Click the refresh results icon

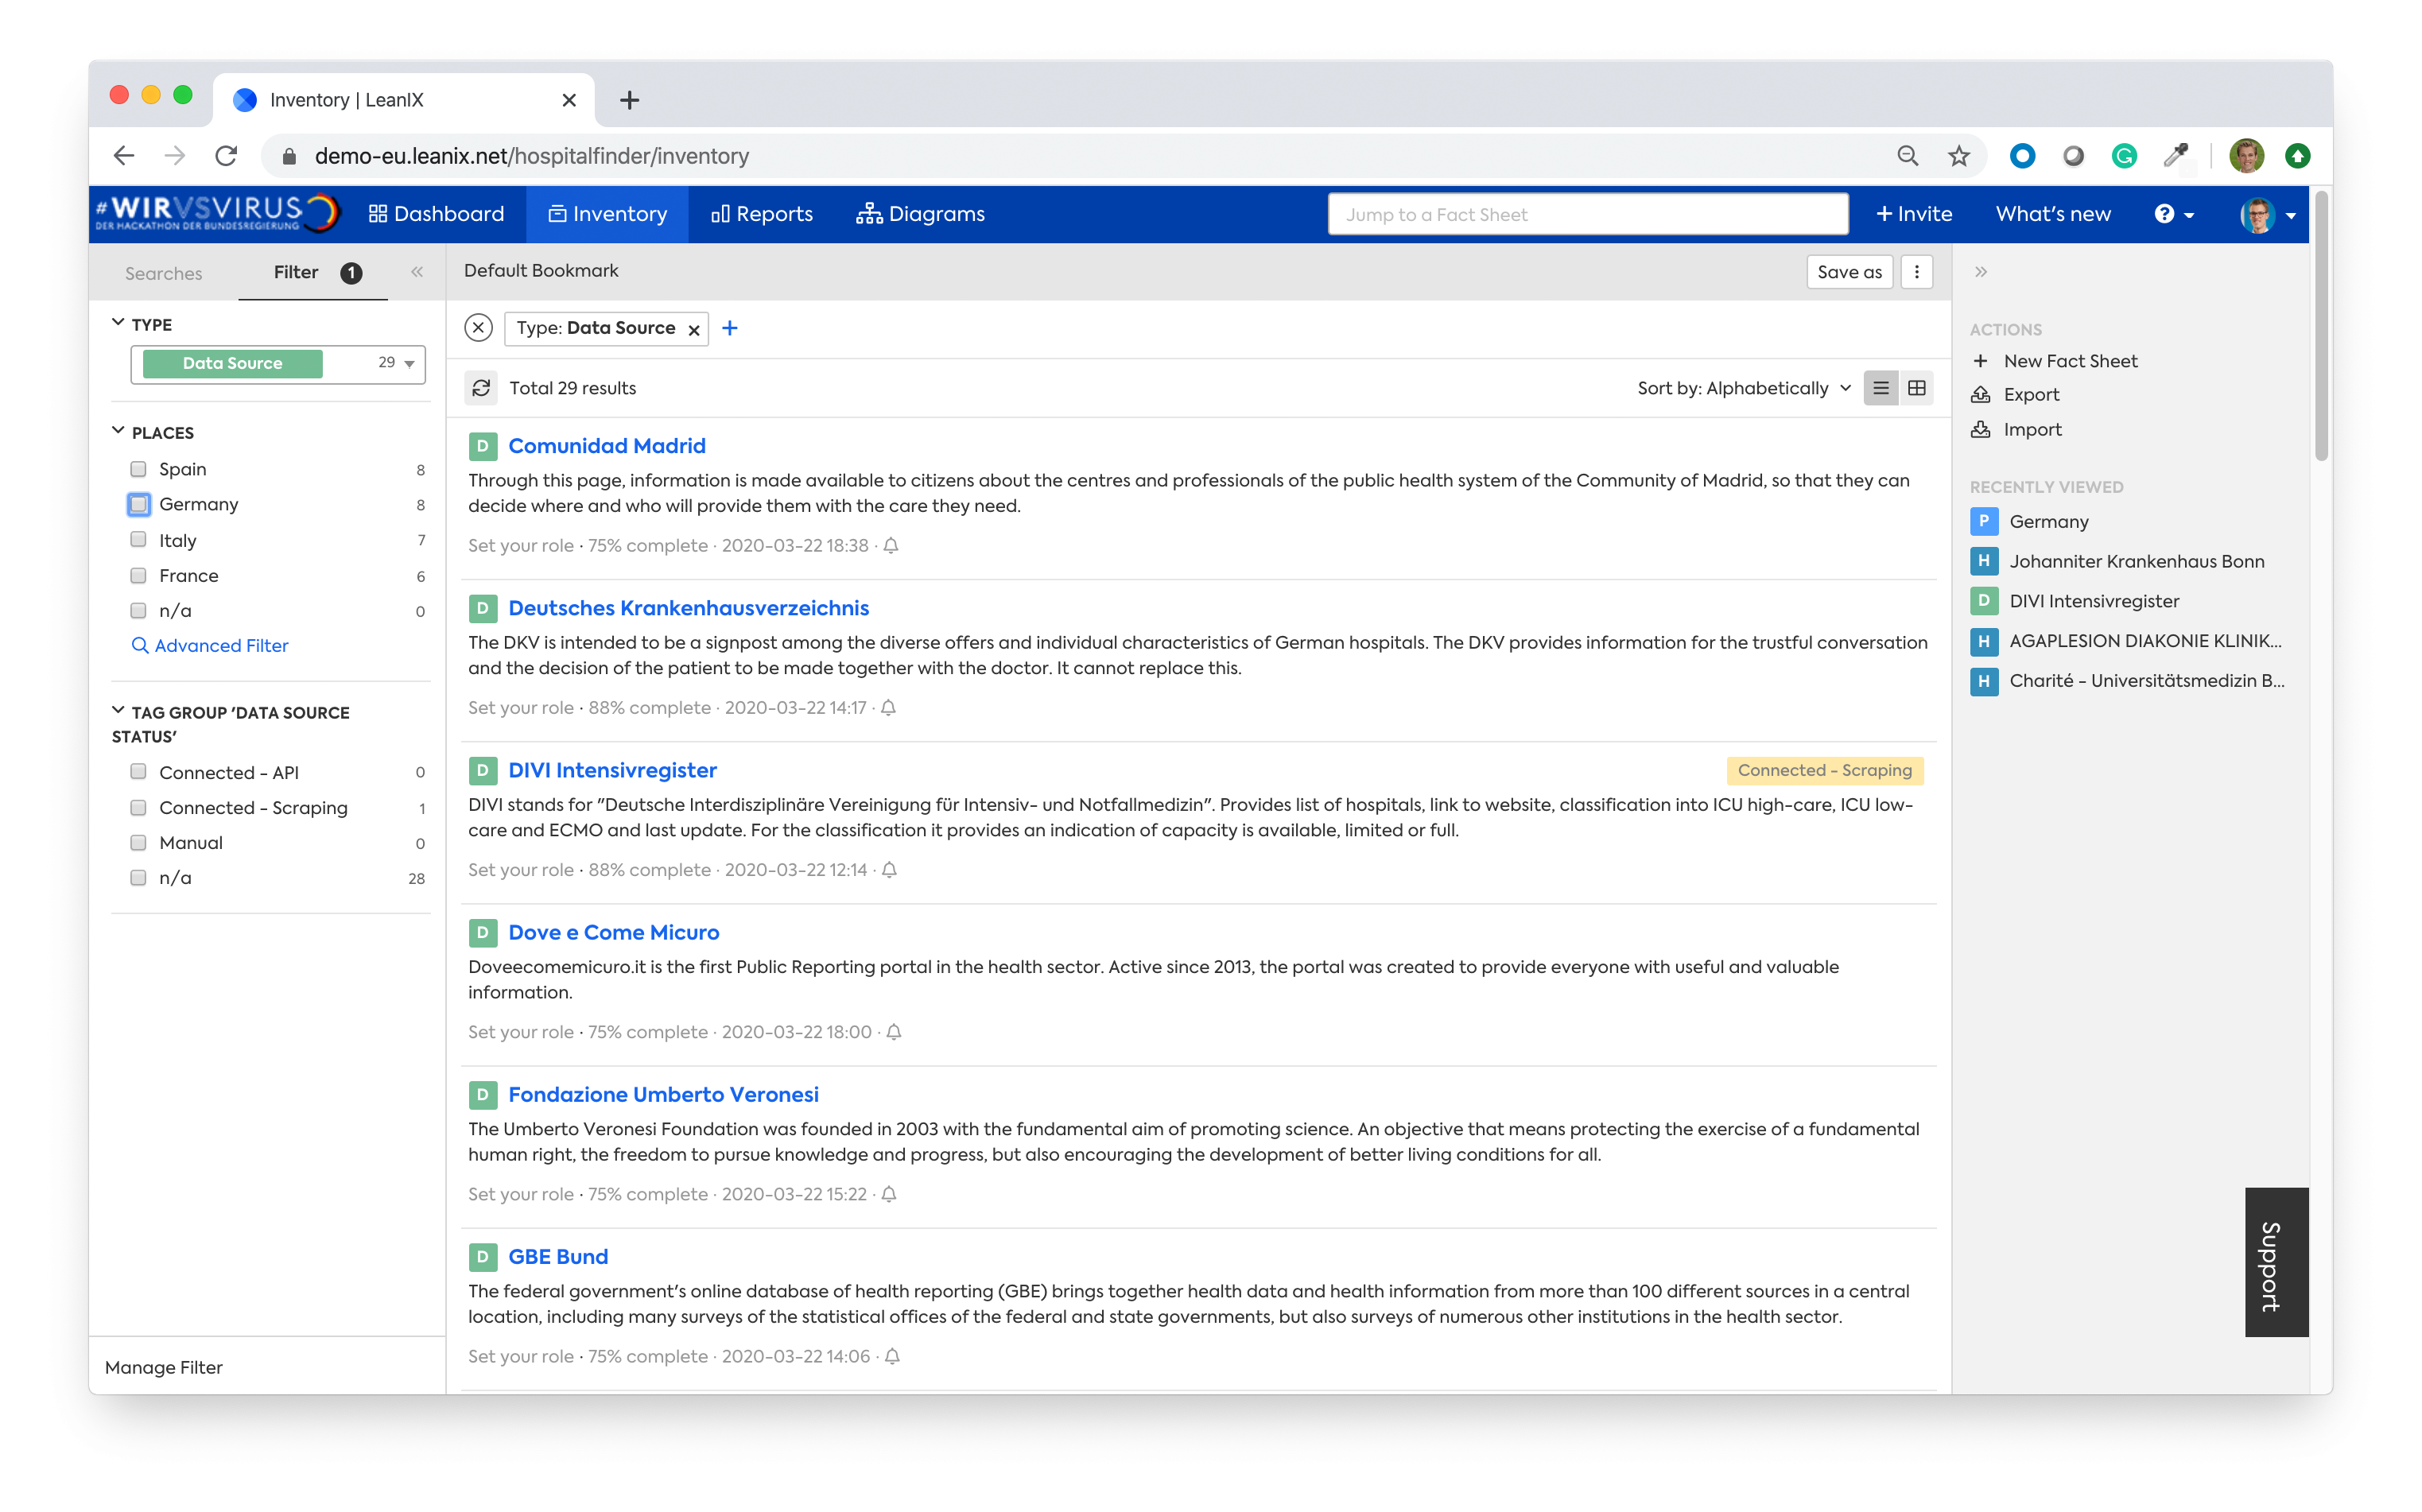(481, 388)
